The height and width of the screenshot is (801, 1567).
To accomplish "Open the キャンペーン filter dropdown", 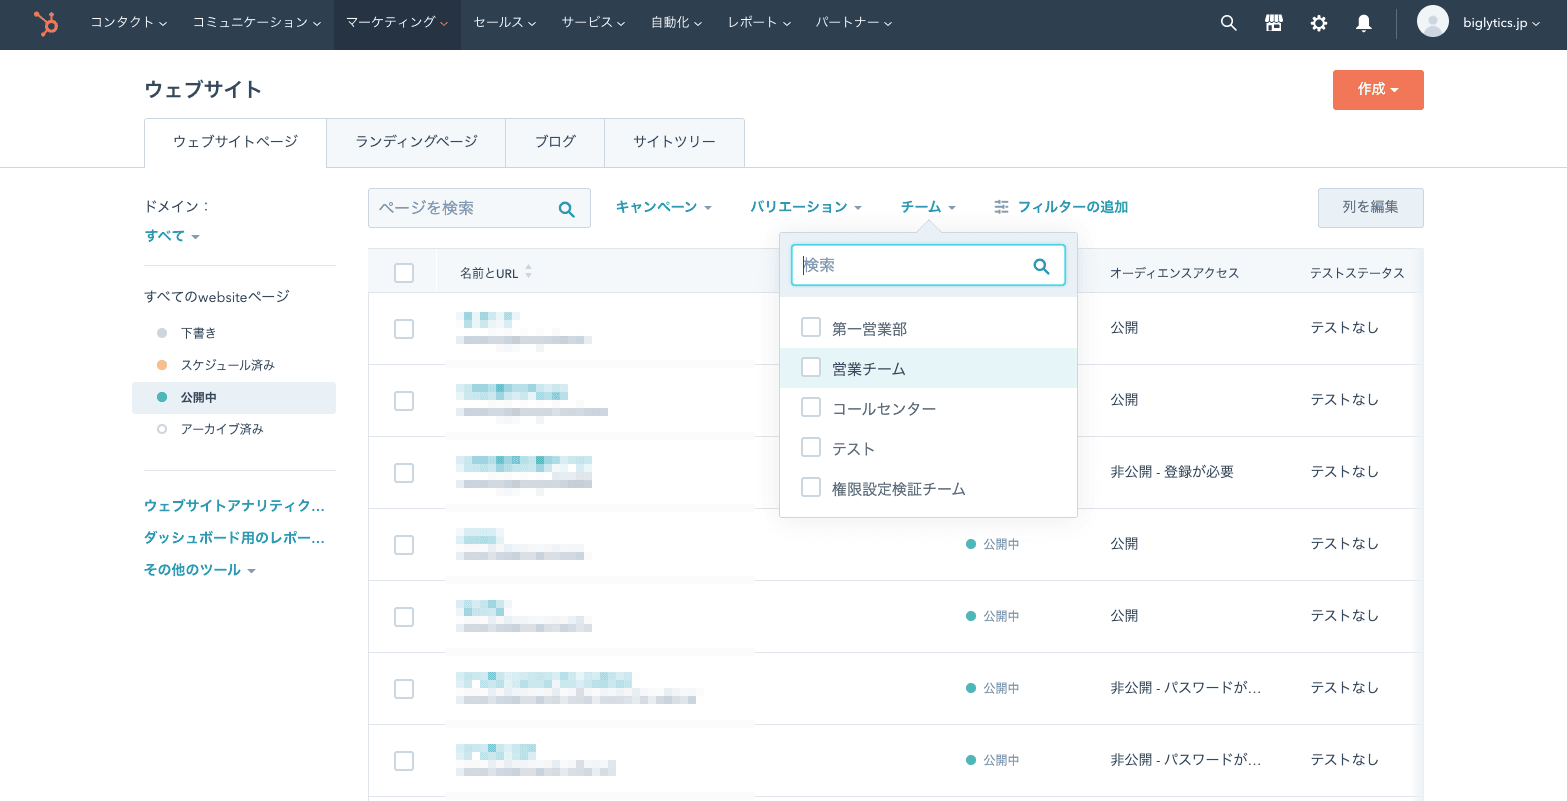I will pos(664,207).
